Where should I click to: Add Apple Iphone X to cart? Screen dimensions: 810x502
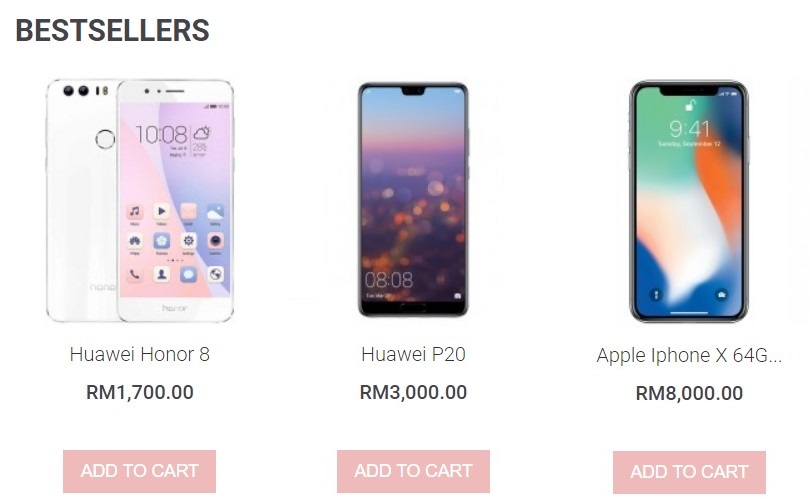pos(689,472)
